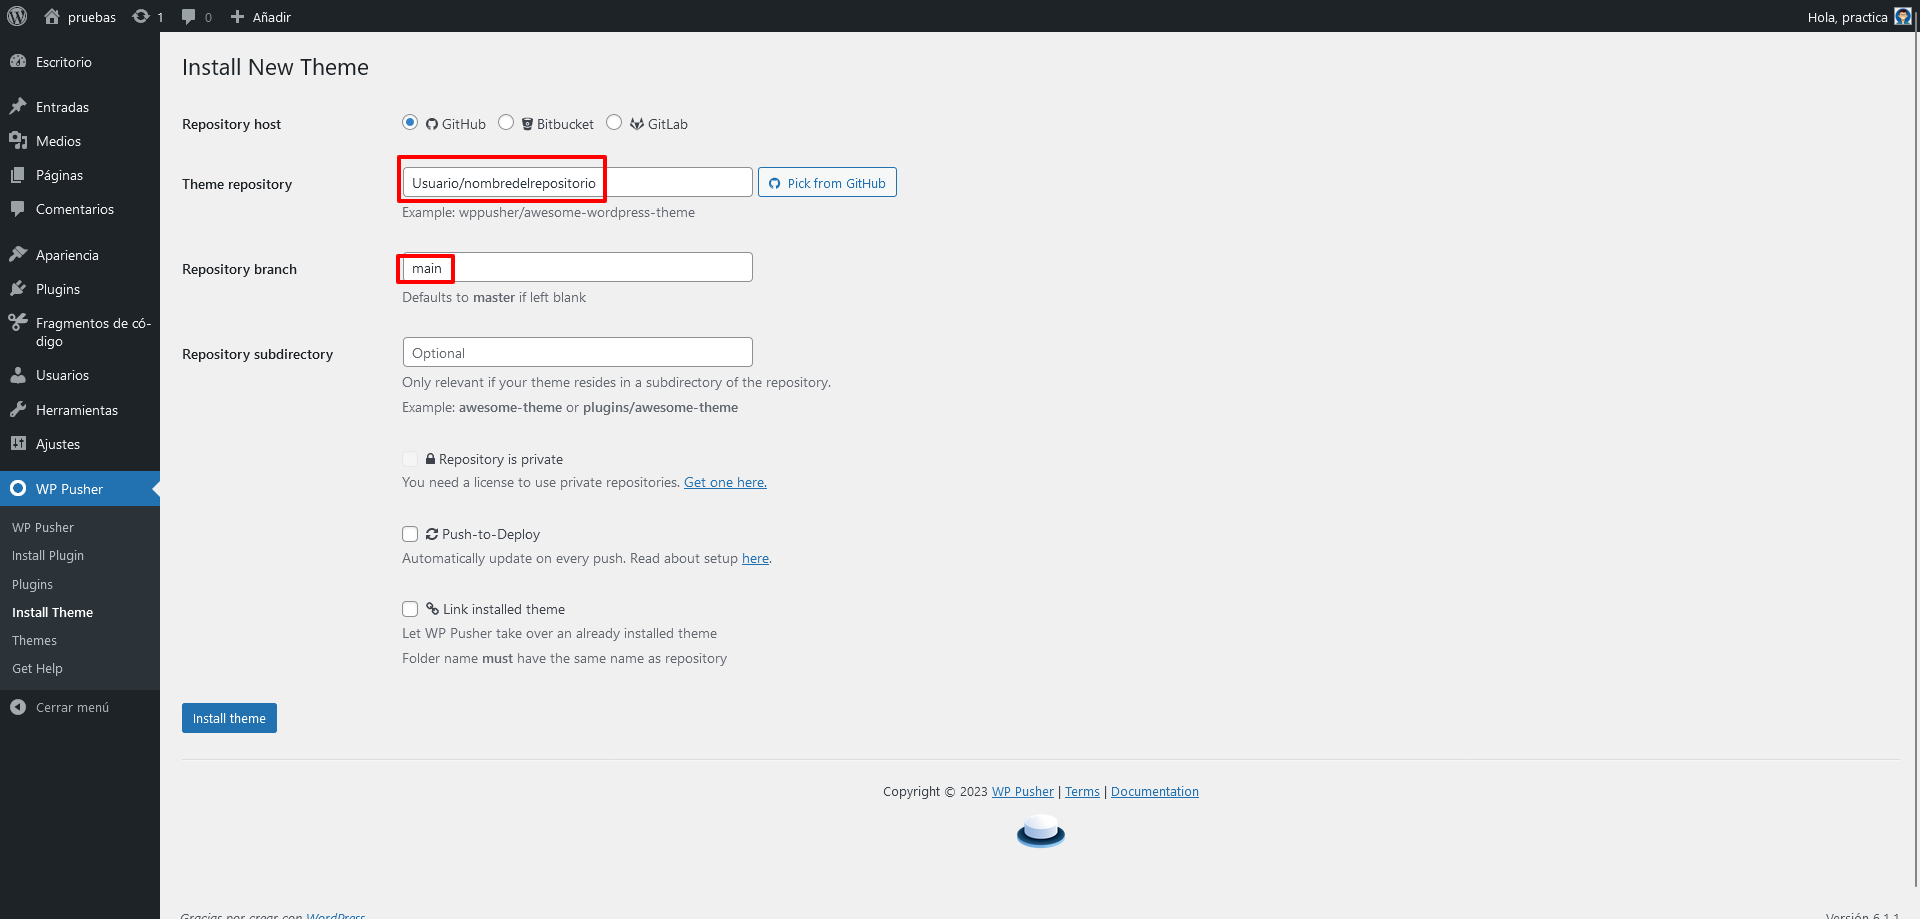The width and height of the screenshot is (1920, 919).
Task: Click the plus icon for Añadir
Action: [237, 17]
